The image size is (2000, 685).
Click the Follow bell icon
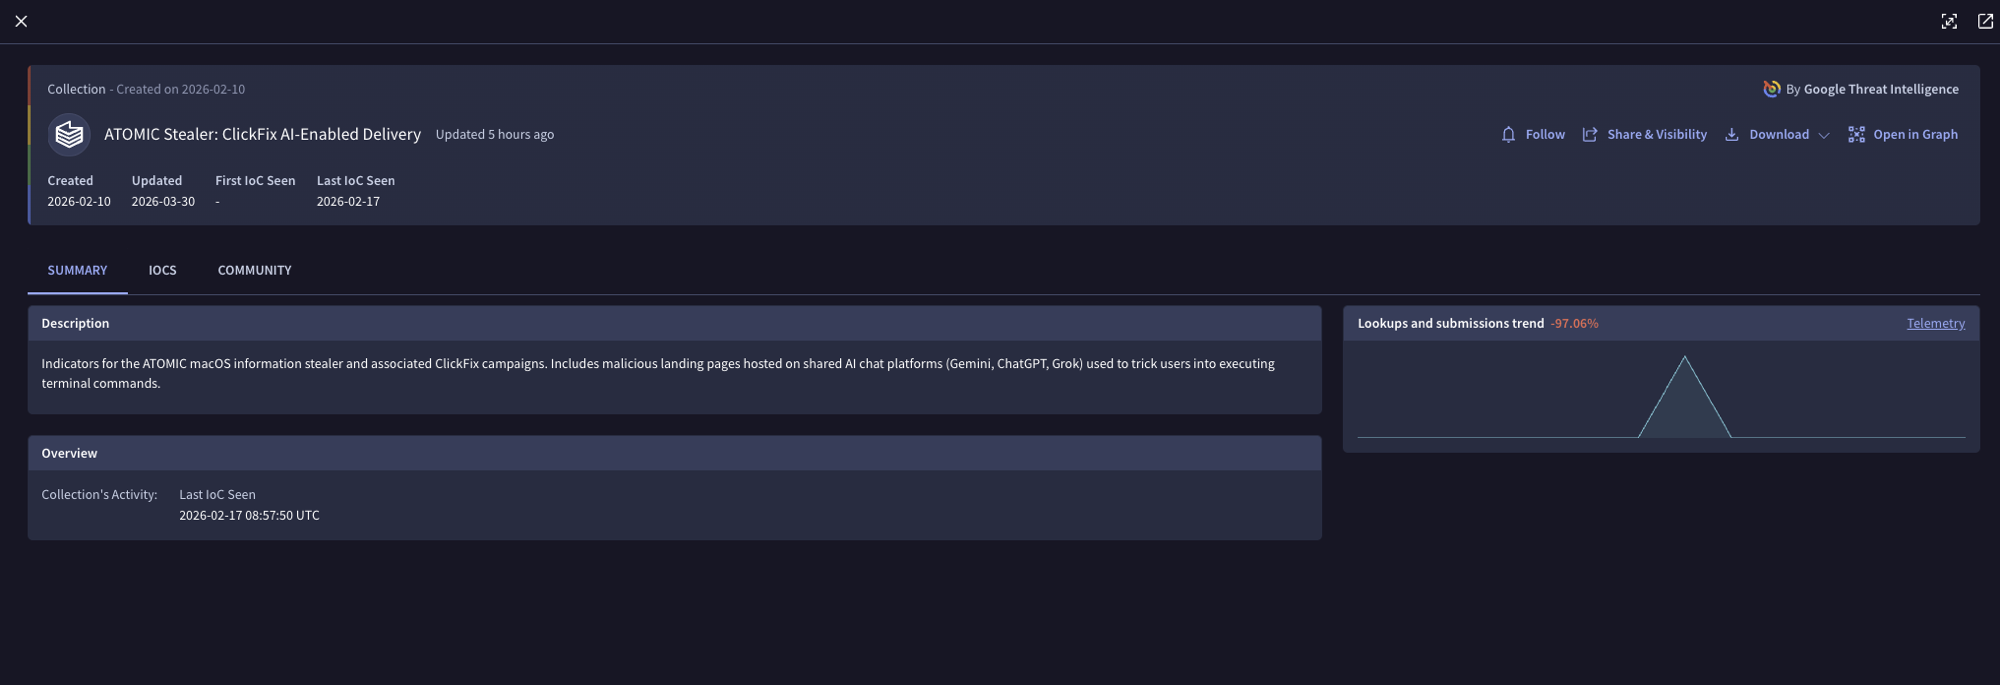coord(1508,134)
